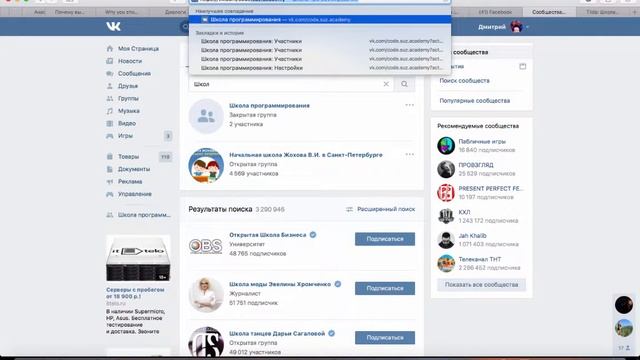Click verified badge next to Школа танцев Дарьи Сагаловой

pos(331,333)
